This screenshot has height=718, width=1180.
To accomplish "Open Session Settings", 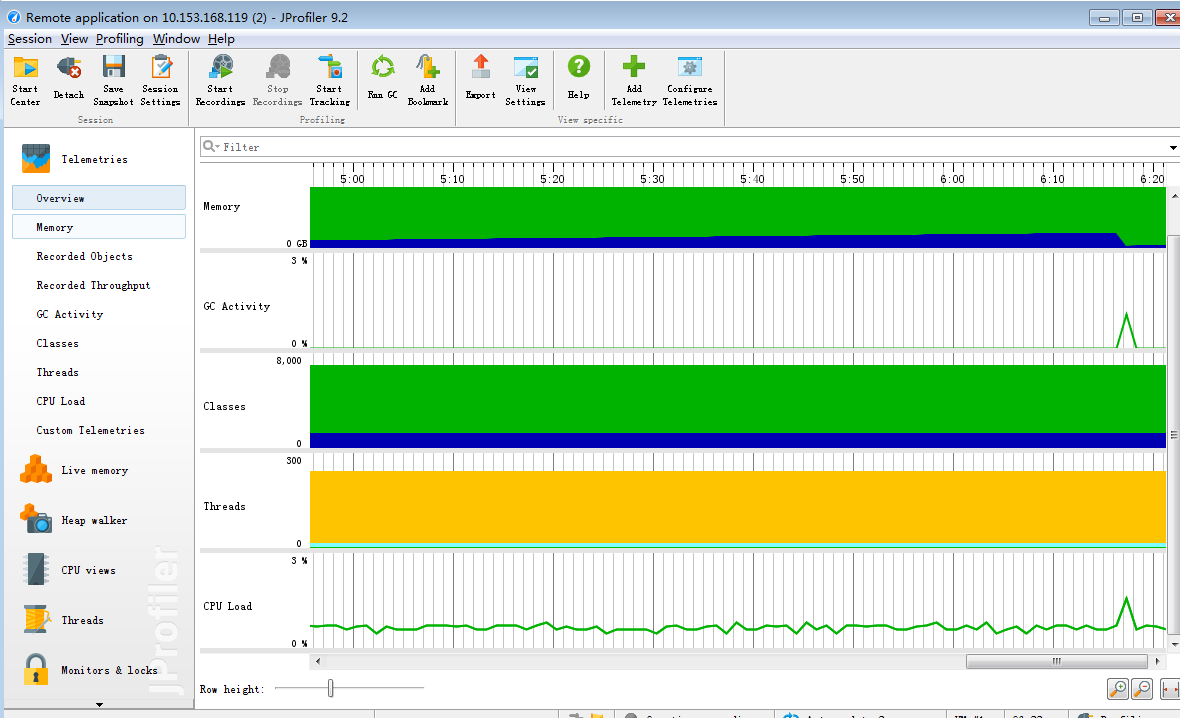I will 160,81.
